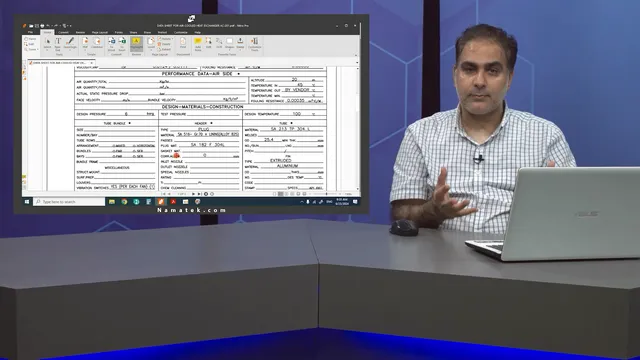Screen dimensions: 640x360
Task: Click the Windows taskbar search box
Action: (x=69, y=202)
